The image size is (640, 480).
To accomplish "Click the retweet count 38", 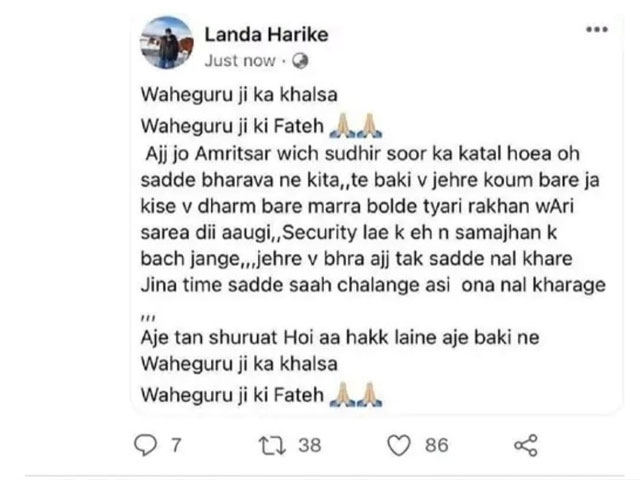I will coord(310,445).
